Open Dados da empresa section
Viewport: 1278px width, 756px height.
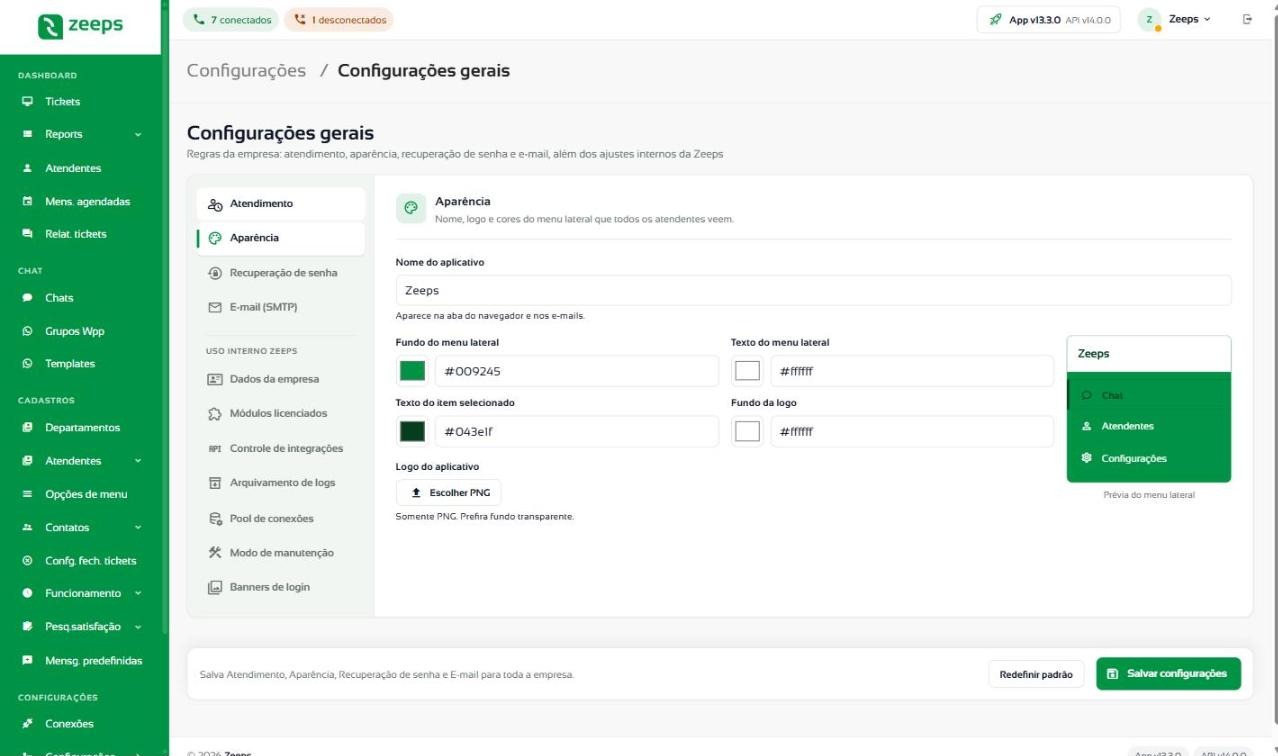281,379
